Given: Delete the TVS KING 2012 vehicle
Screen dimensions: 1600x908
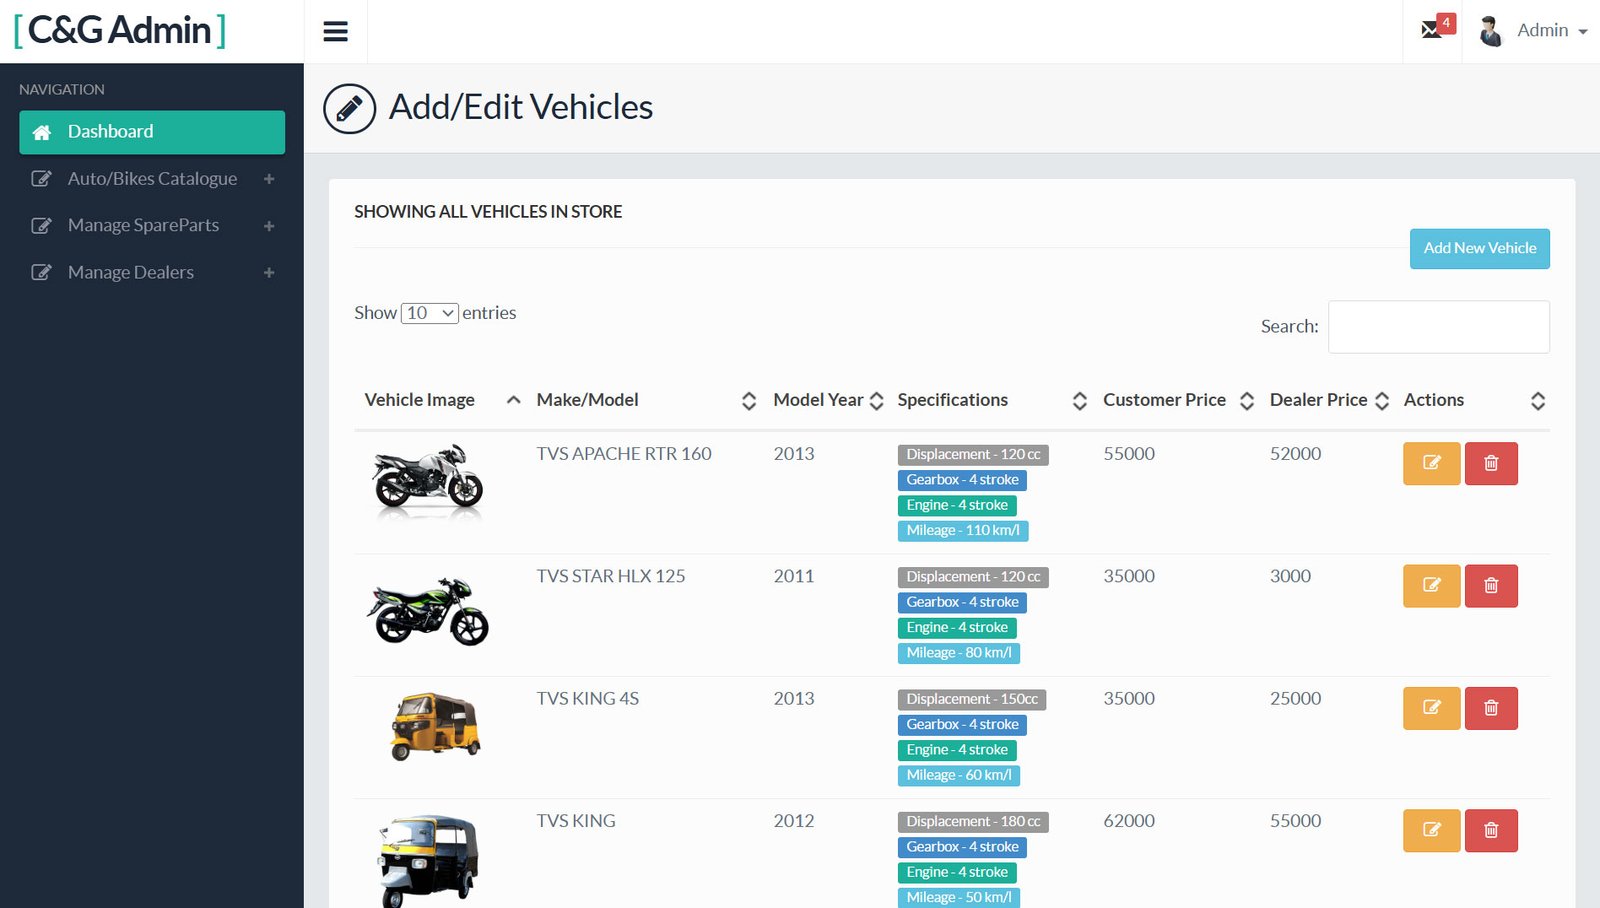Looking at the screenshot, I should pyautogui.click(x=1491, y=831).
